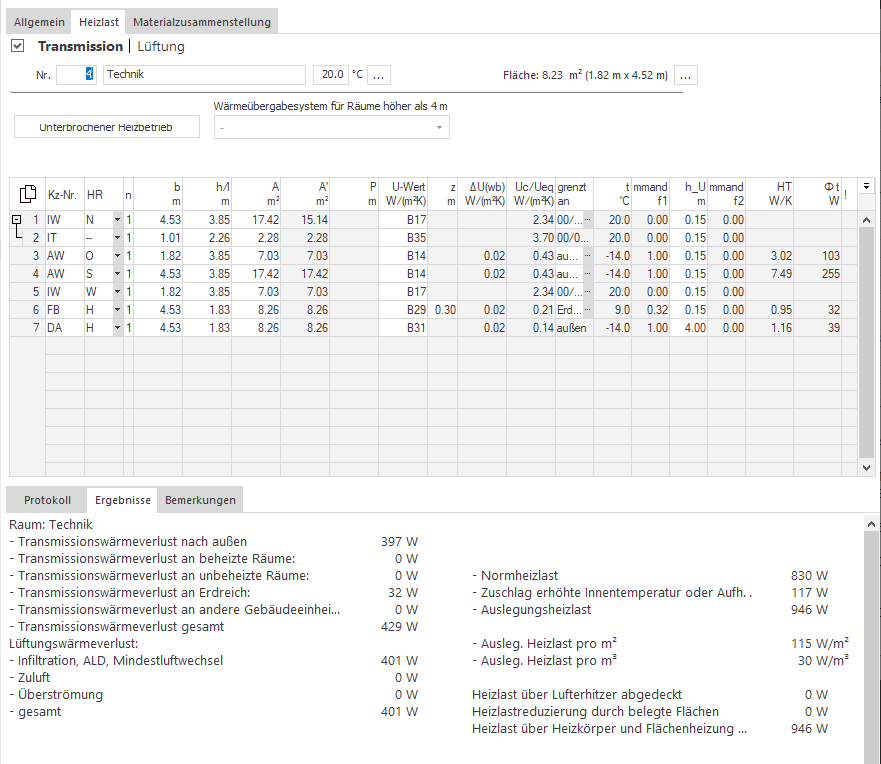Switch to the Allgemein tab
881x764 pixels.
pyautogui.click(x=39, y=22)
